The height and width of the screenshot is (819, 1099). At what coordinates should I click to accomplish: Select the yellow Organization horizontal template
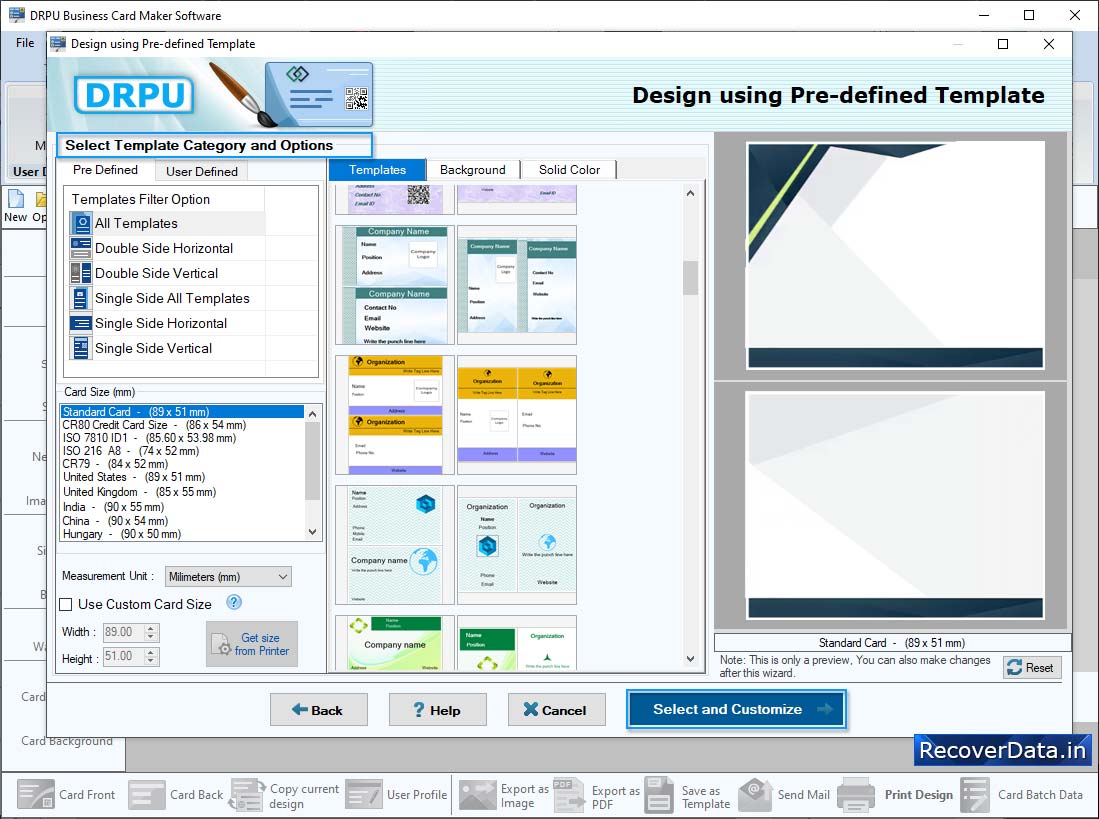tap(395, 415)
